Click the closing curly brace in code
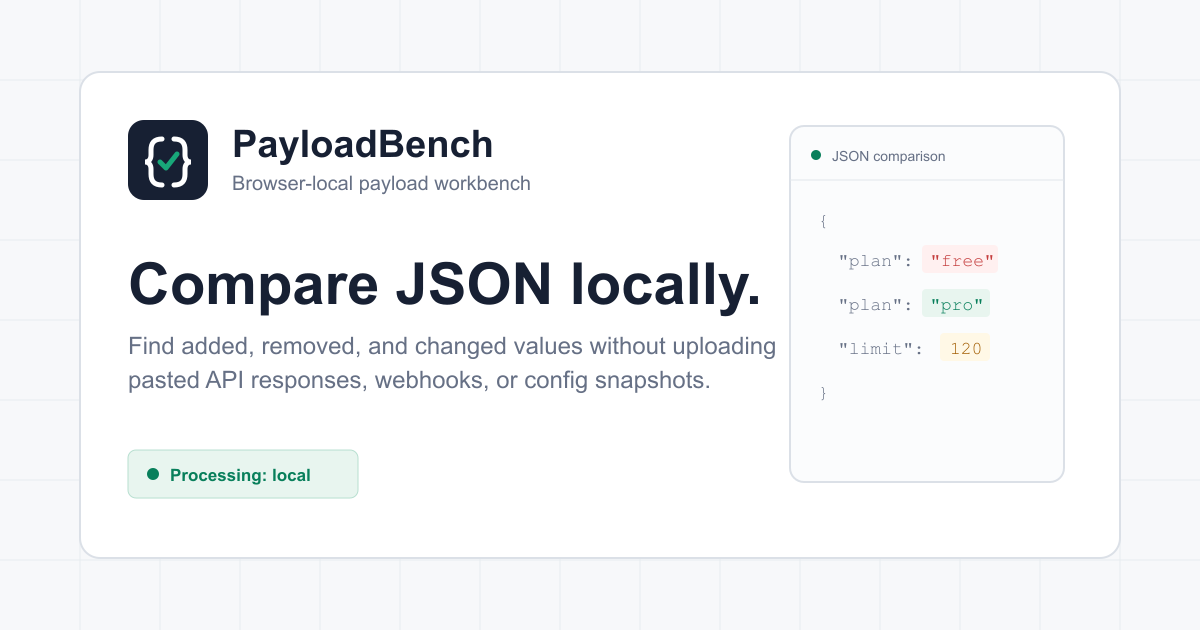Viewport: 1200px width, 630px height. click(x=823, y=393)
